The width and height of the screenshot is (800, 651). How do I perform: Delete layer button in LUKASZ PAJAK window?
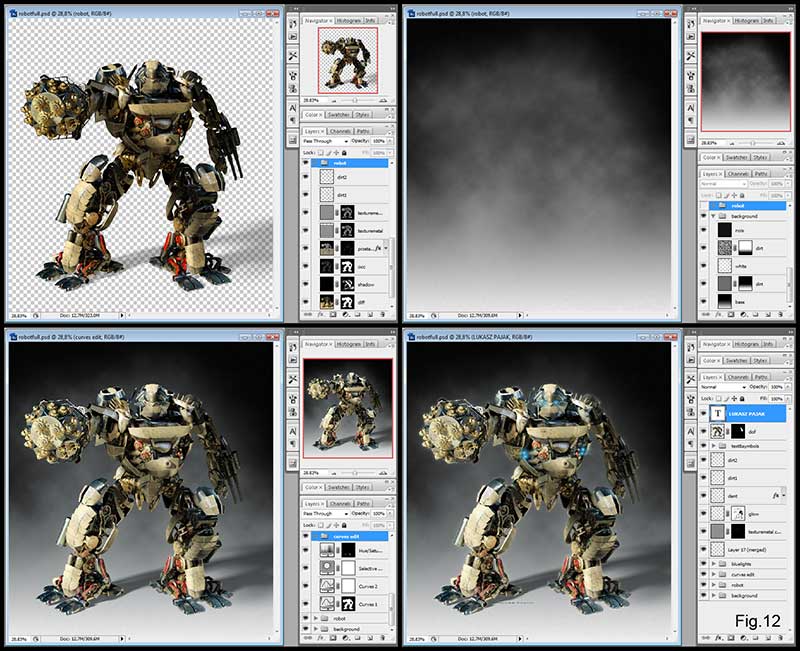(780, 637)
